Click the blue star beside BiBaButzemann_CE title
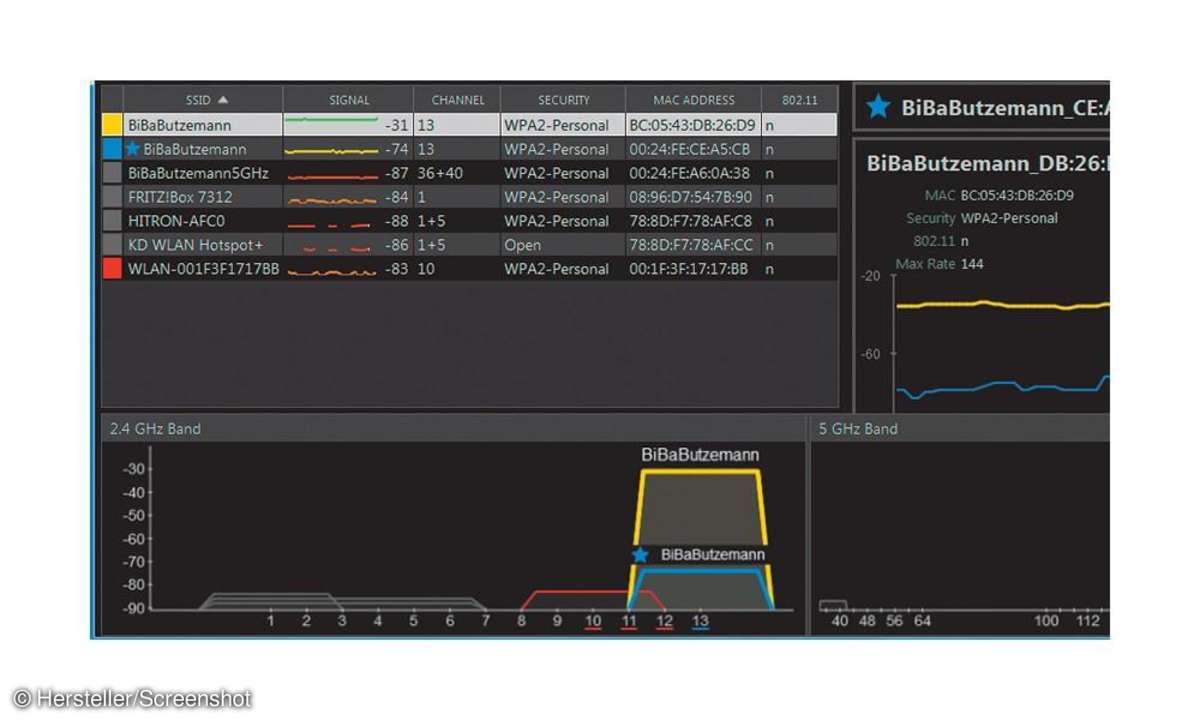Screen dimensions: 1200x720 tap(878, 107)
